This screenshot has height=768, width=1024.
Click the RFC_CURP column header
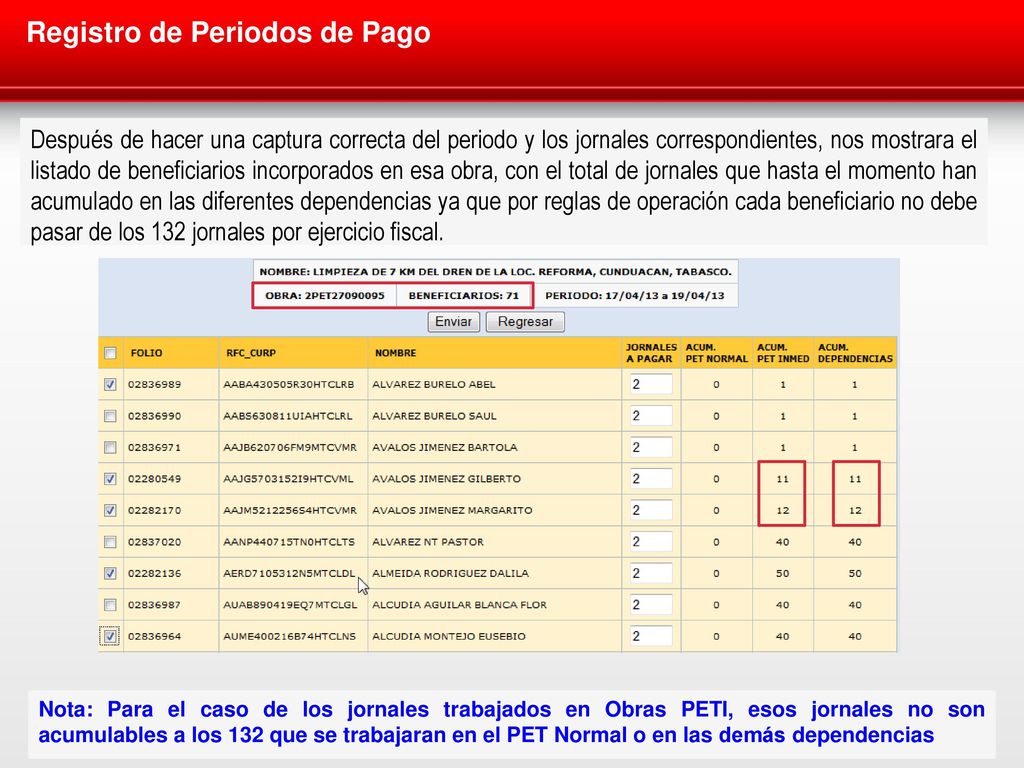pyautogui.click(x=251, y=353)
